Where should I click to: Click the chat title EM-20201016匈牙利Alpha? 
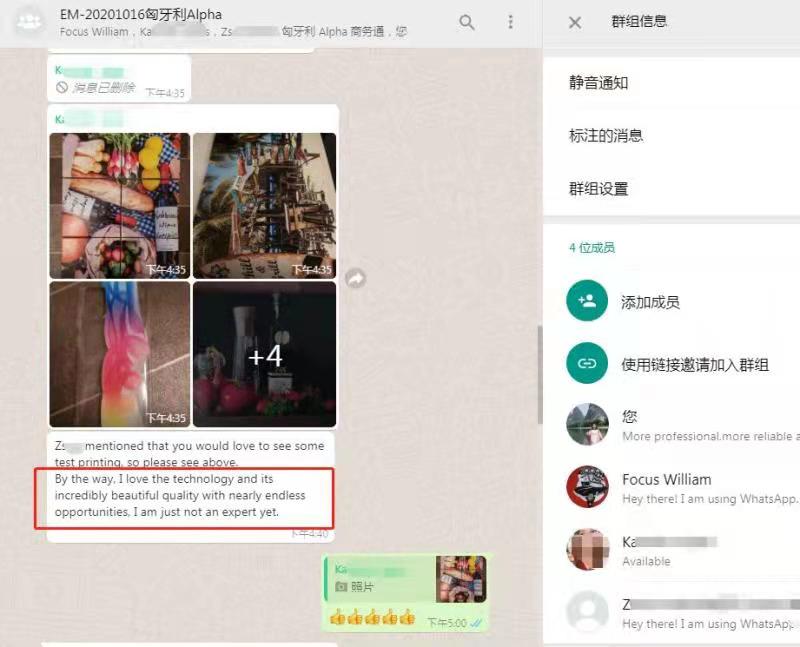pos(141,14)
